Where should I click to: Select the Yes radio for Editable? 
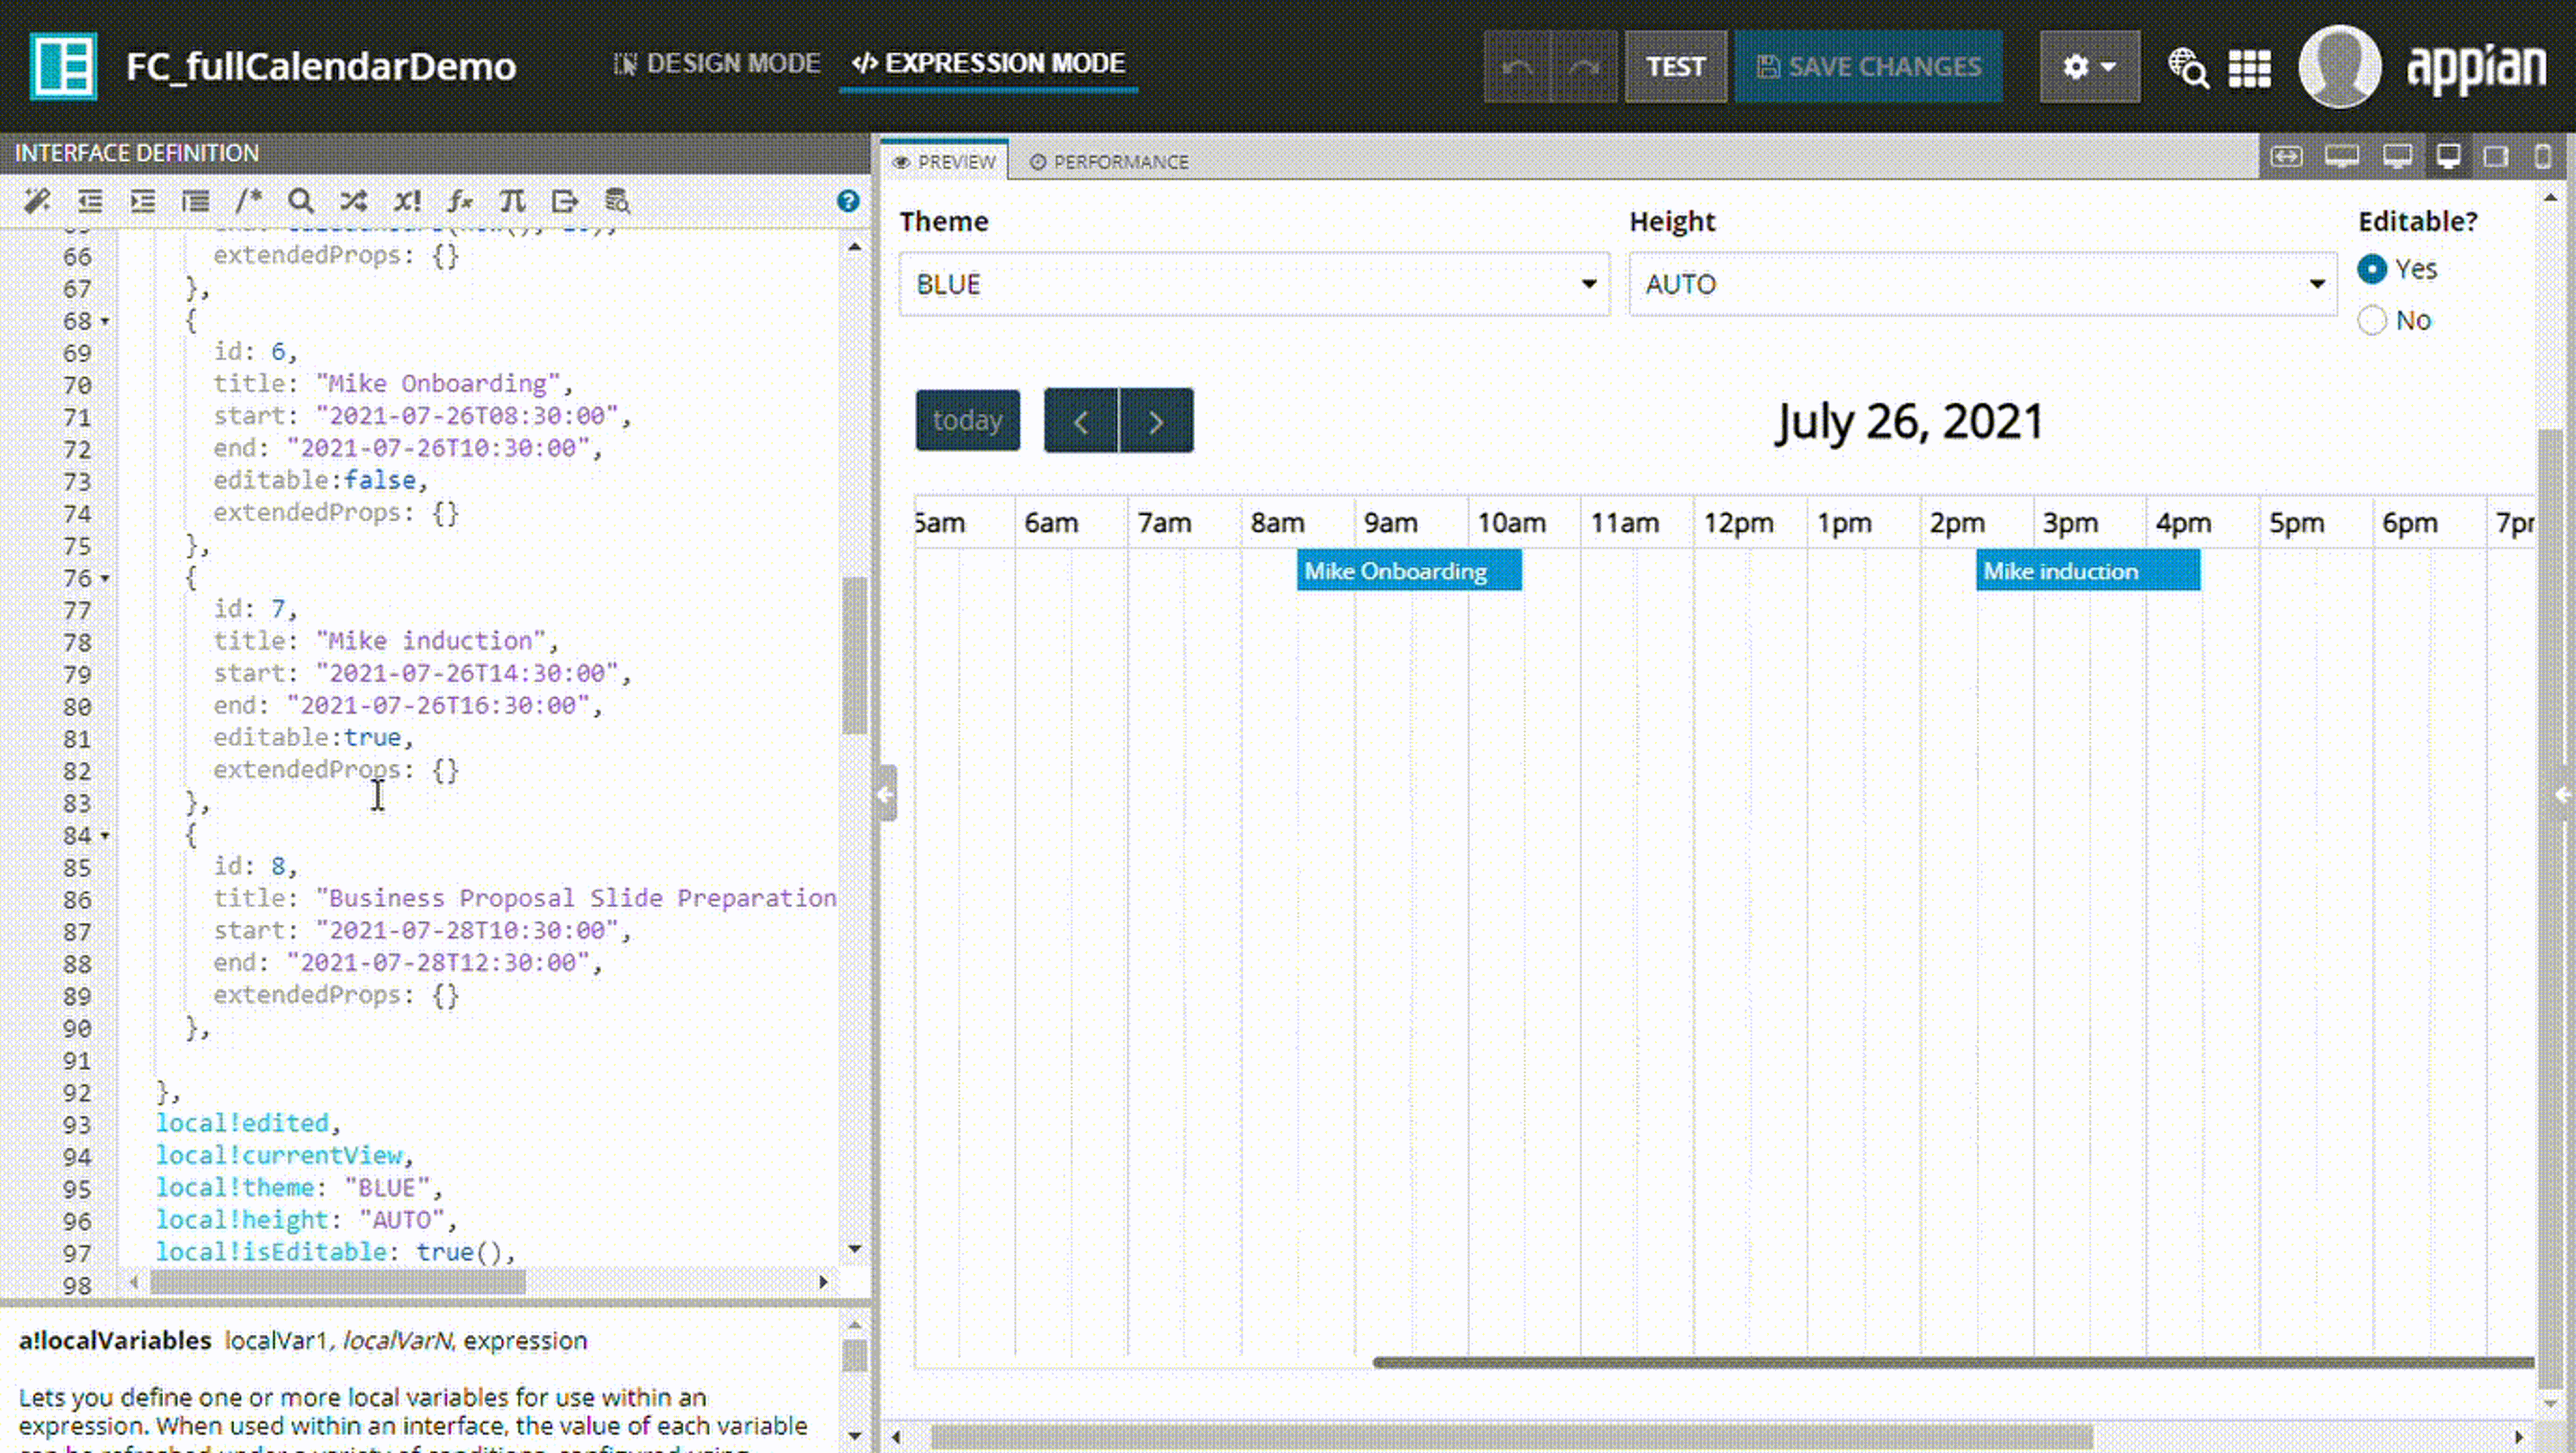(x=2372, y=269)
